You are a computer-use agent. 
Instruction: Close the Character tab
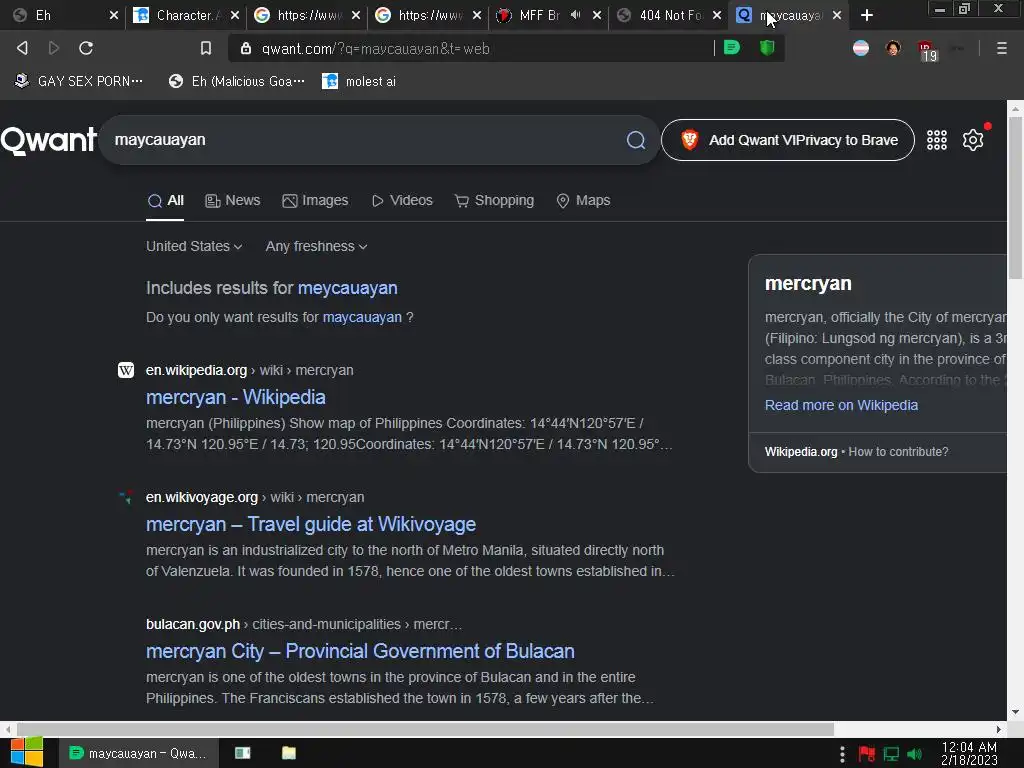point(235,15)
